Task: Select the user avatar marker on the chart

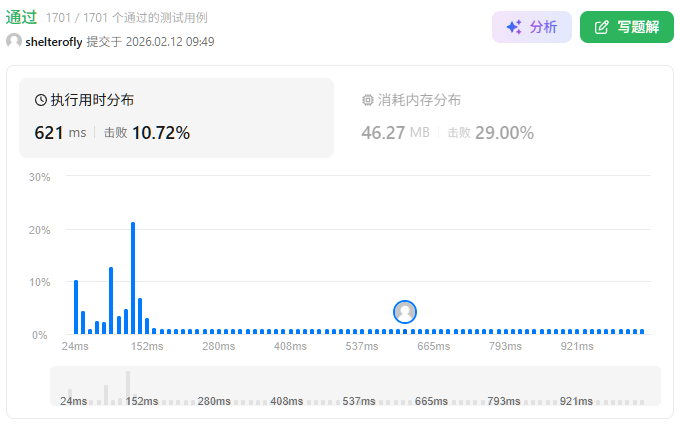Action: (x=405, y=311)
